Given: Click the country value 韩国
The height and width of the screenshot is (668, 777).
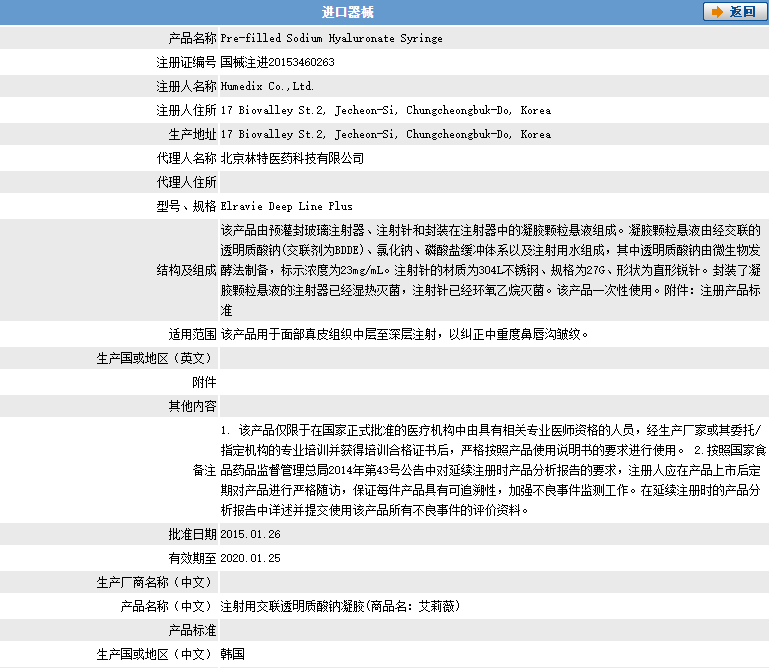Looking at the screenshot, I should click(x=232, y=654).
